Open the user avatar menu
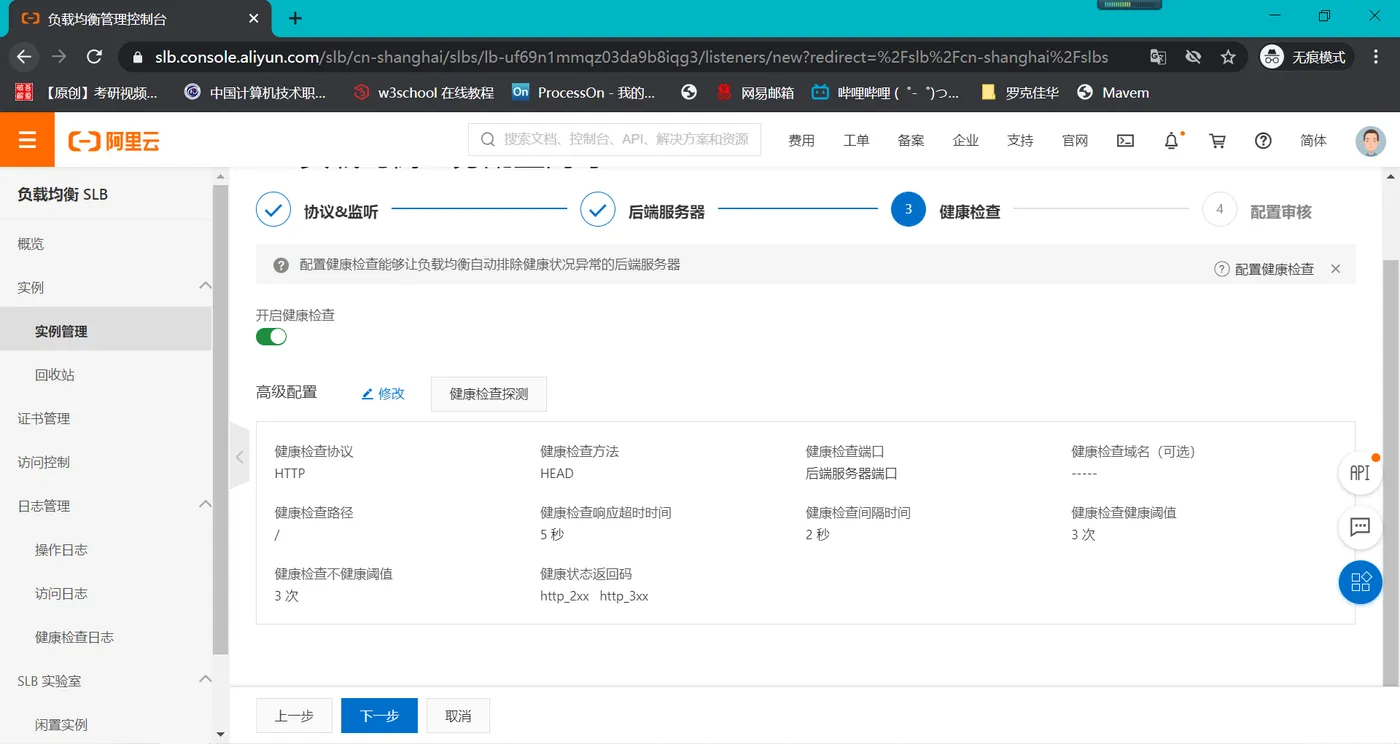The height and width of the screenshot is (744, 1400). pos(1370,141)
